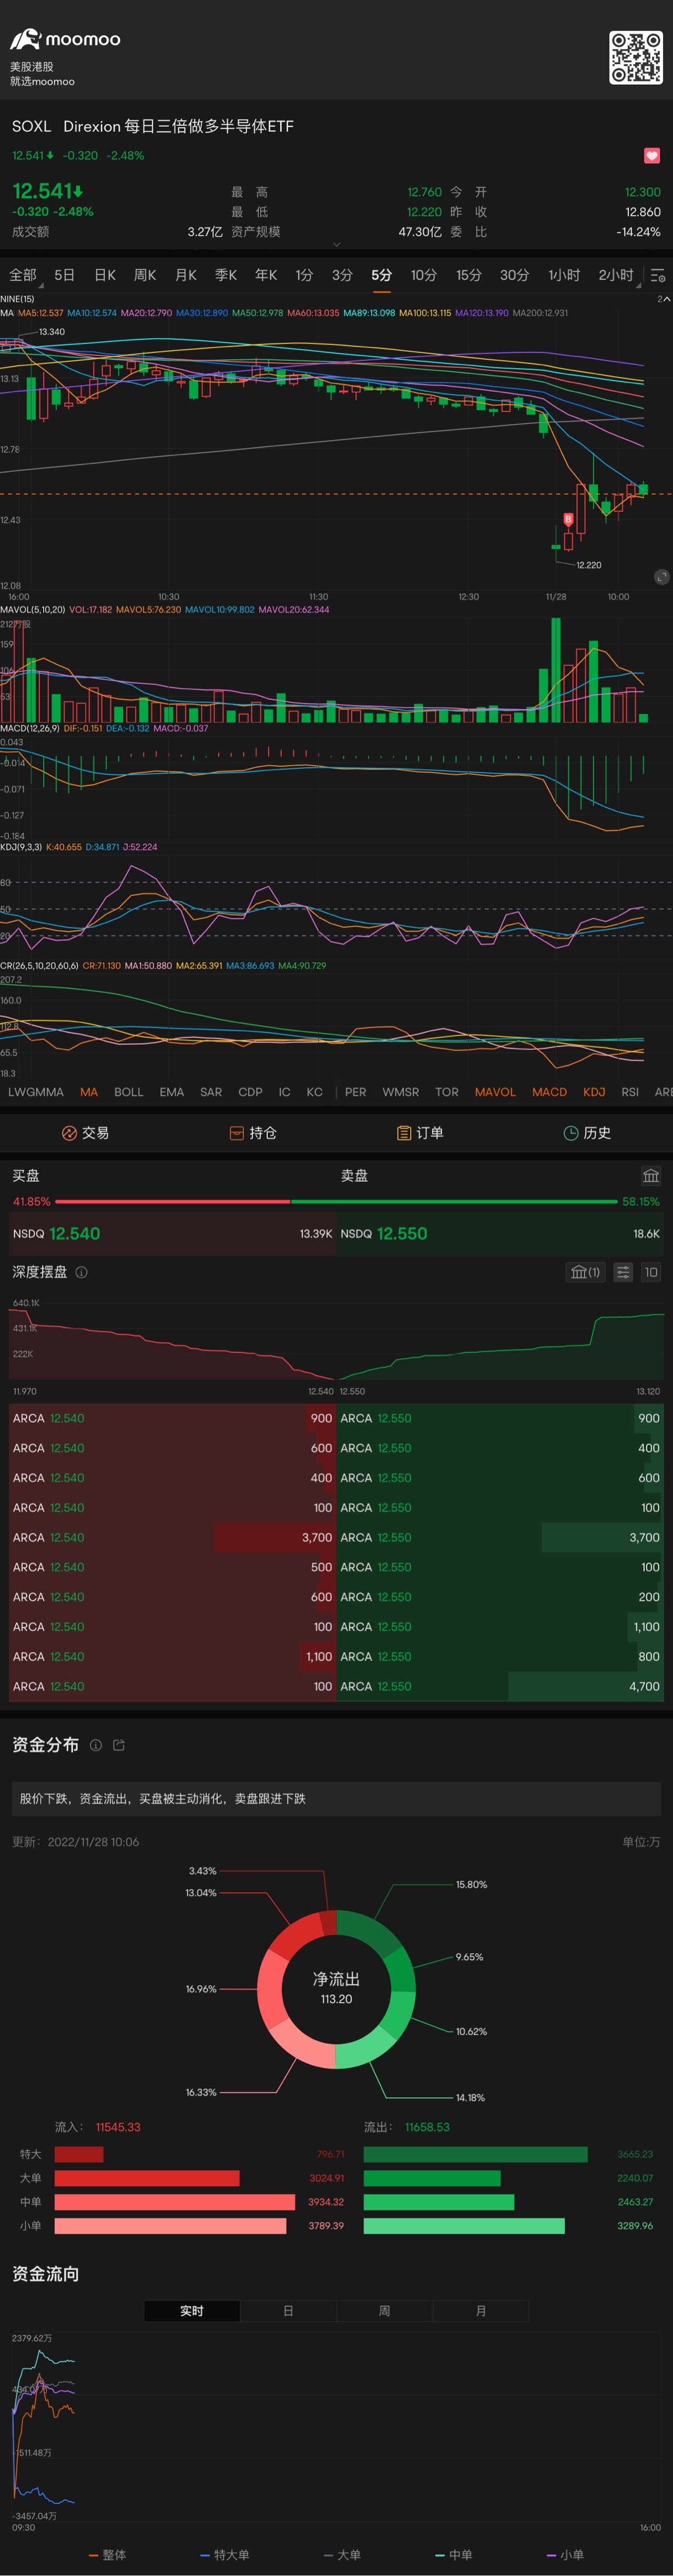The width and height of the screenshot is (673, 2576).
Task: Tap the 小单 outflow bar 3289.96
Action: (464, 2226)
